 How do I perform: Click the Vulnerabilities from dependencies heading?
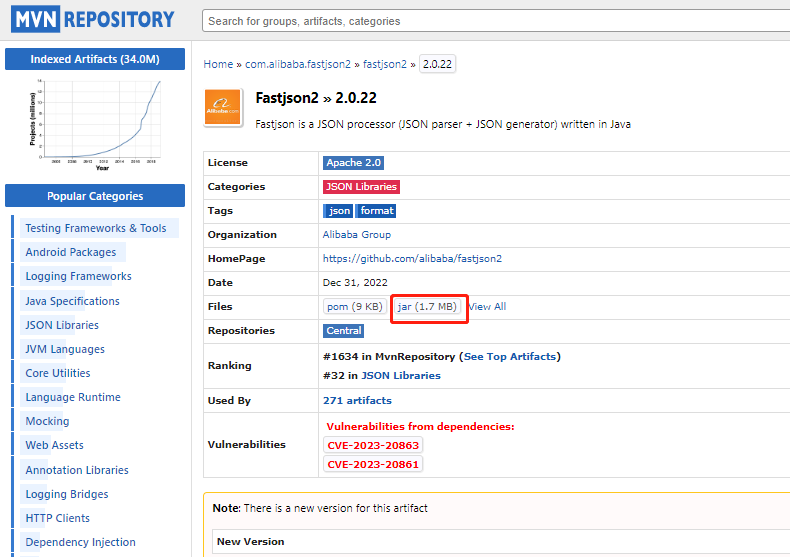click(x=420, y=427)
